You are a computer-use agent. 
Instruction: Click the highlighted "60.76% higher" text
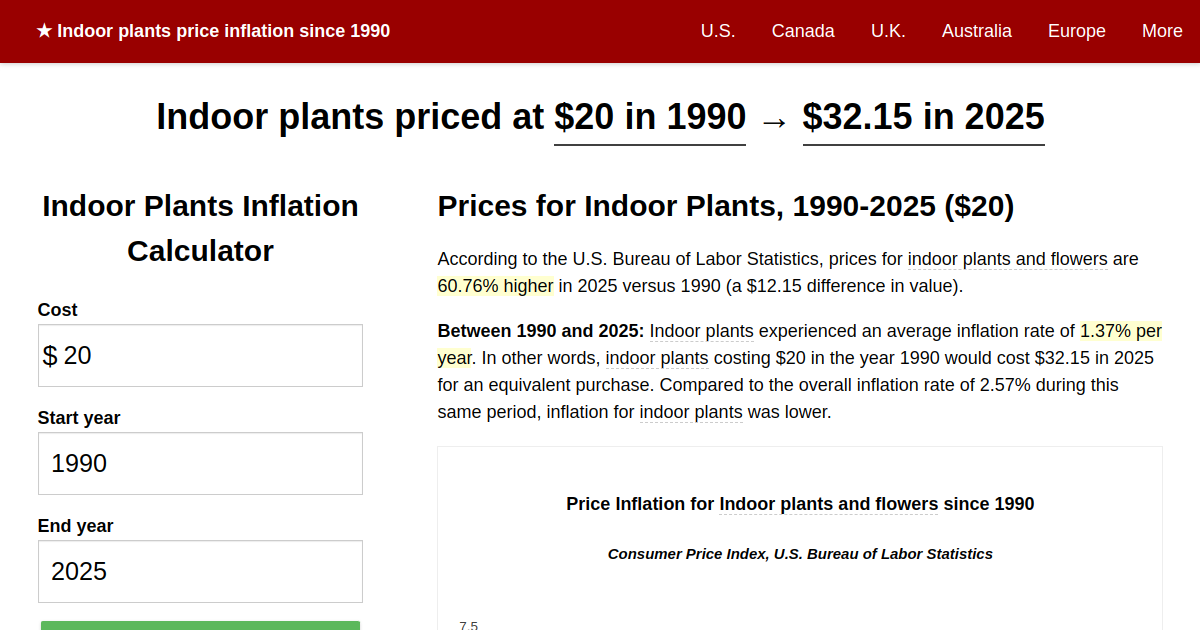coord(495,286)
